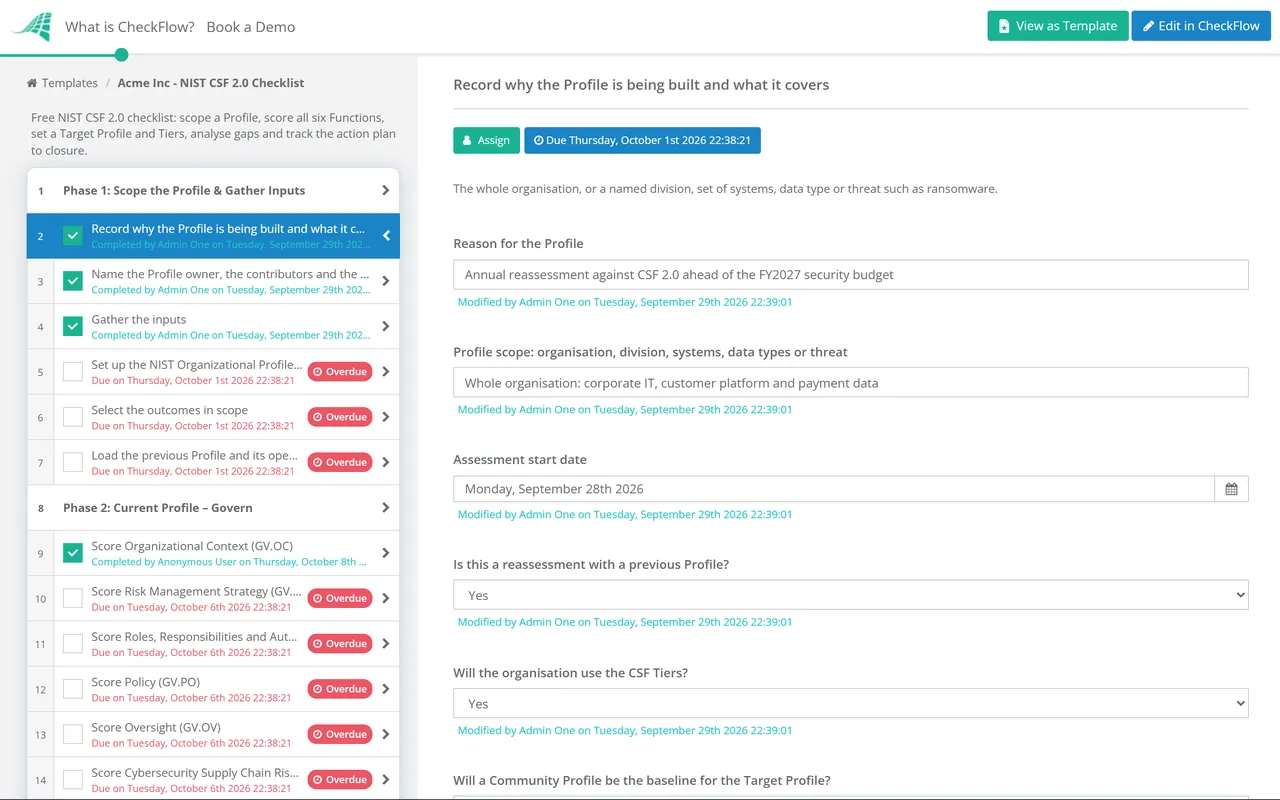The image size is (1280, 800).
Task: Click Overdue badge on Score Risk Management Strategy
Action: point(340,598)
